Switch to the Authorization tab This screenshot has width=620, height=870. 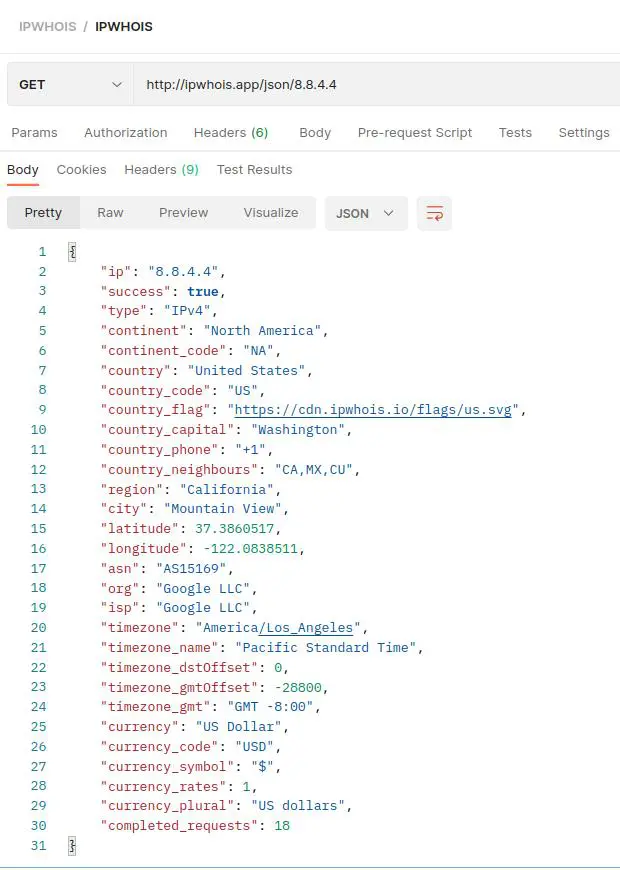pos(125,132)
